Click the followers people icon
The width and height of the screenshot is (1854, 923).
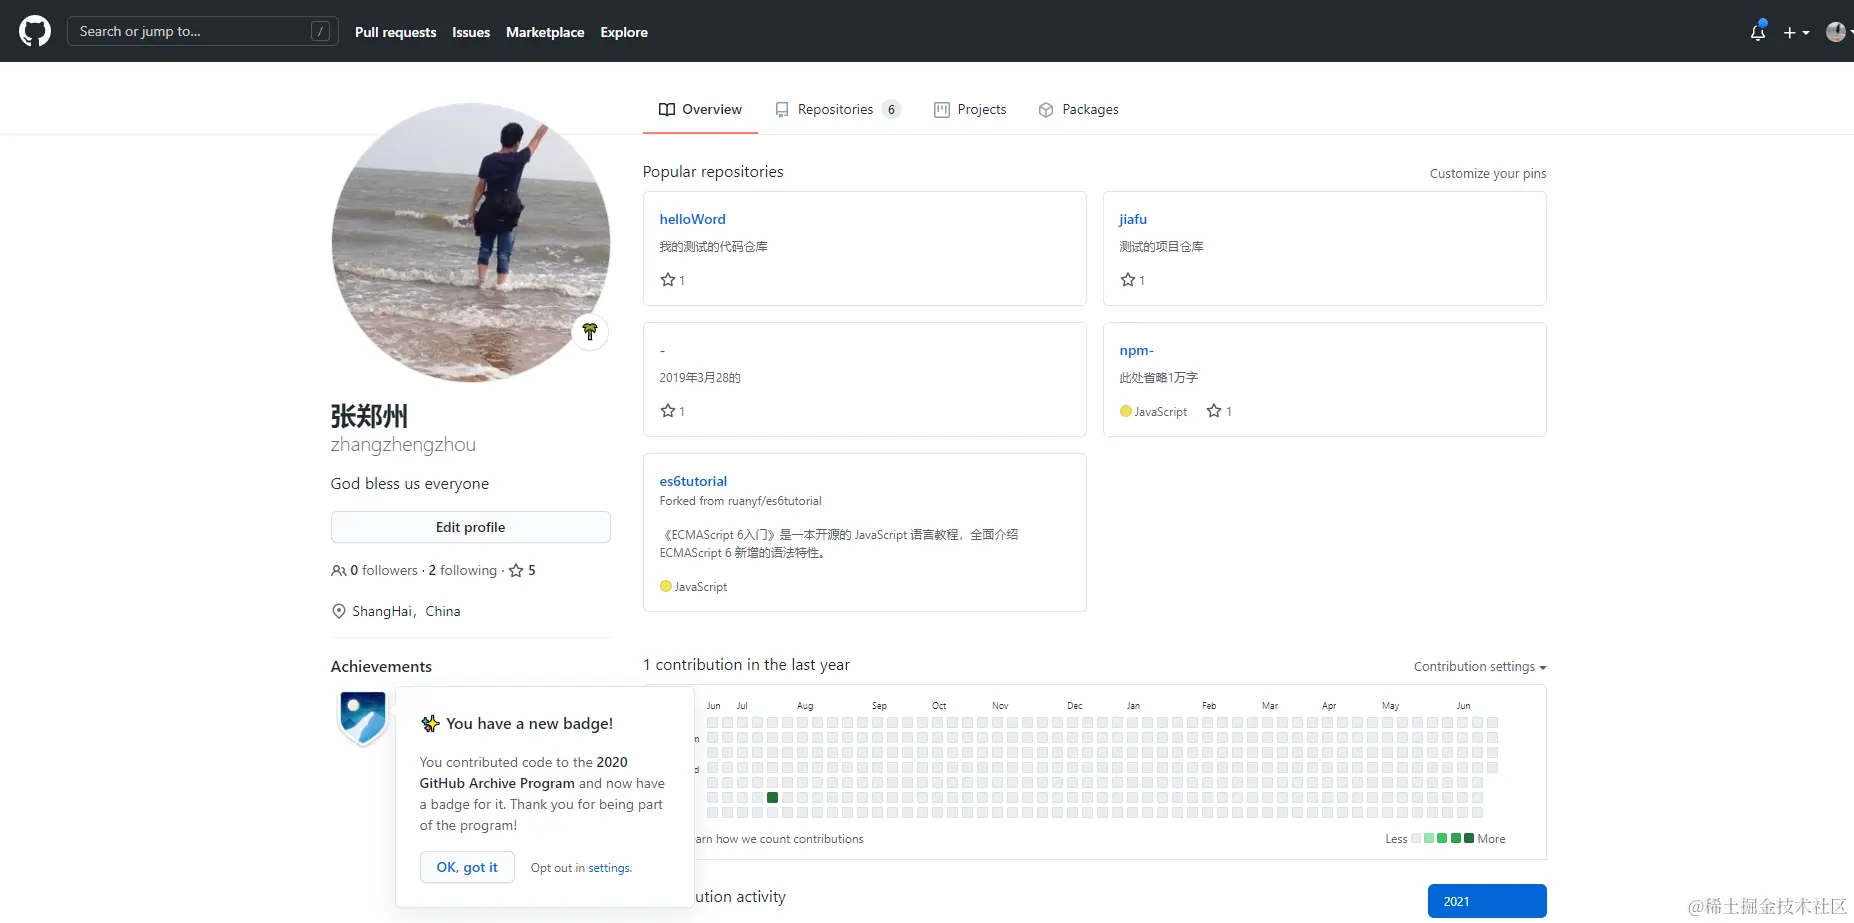click(x=339, y=570)
